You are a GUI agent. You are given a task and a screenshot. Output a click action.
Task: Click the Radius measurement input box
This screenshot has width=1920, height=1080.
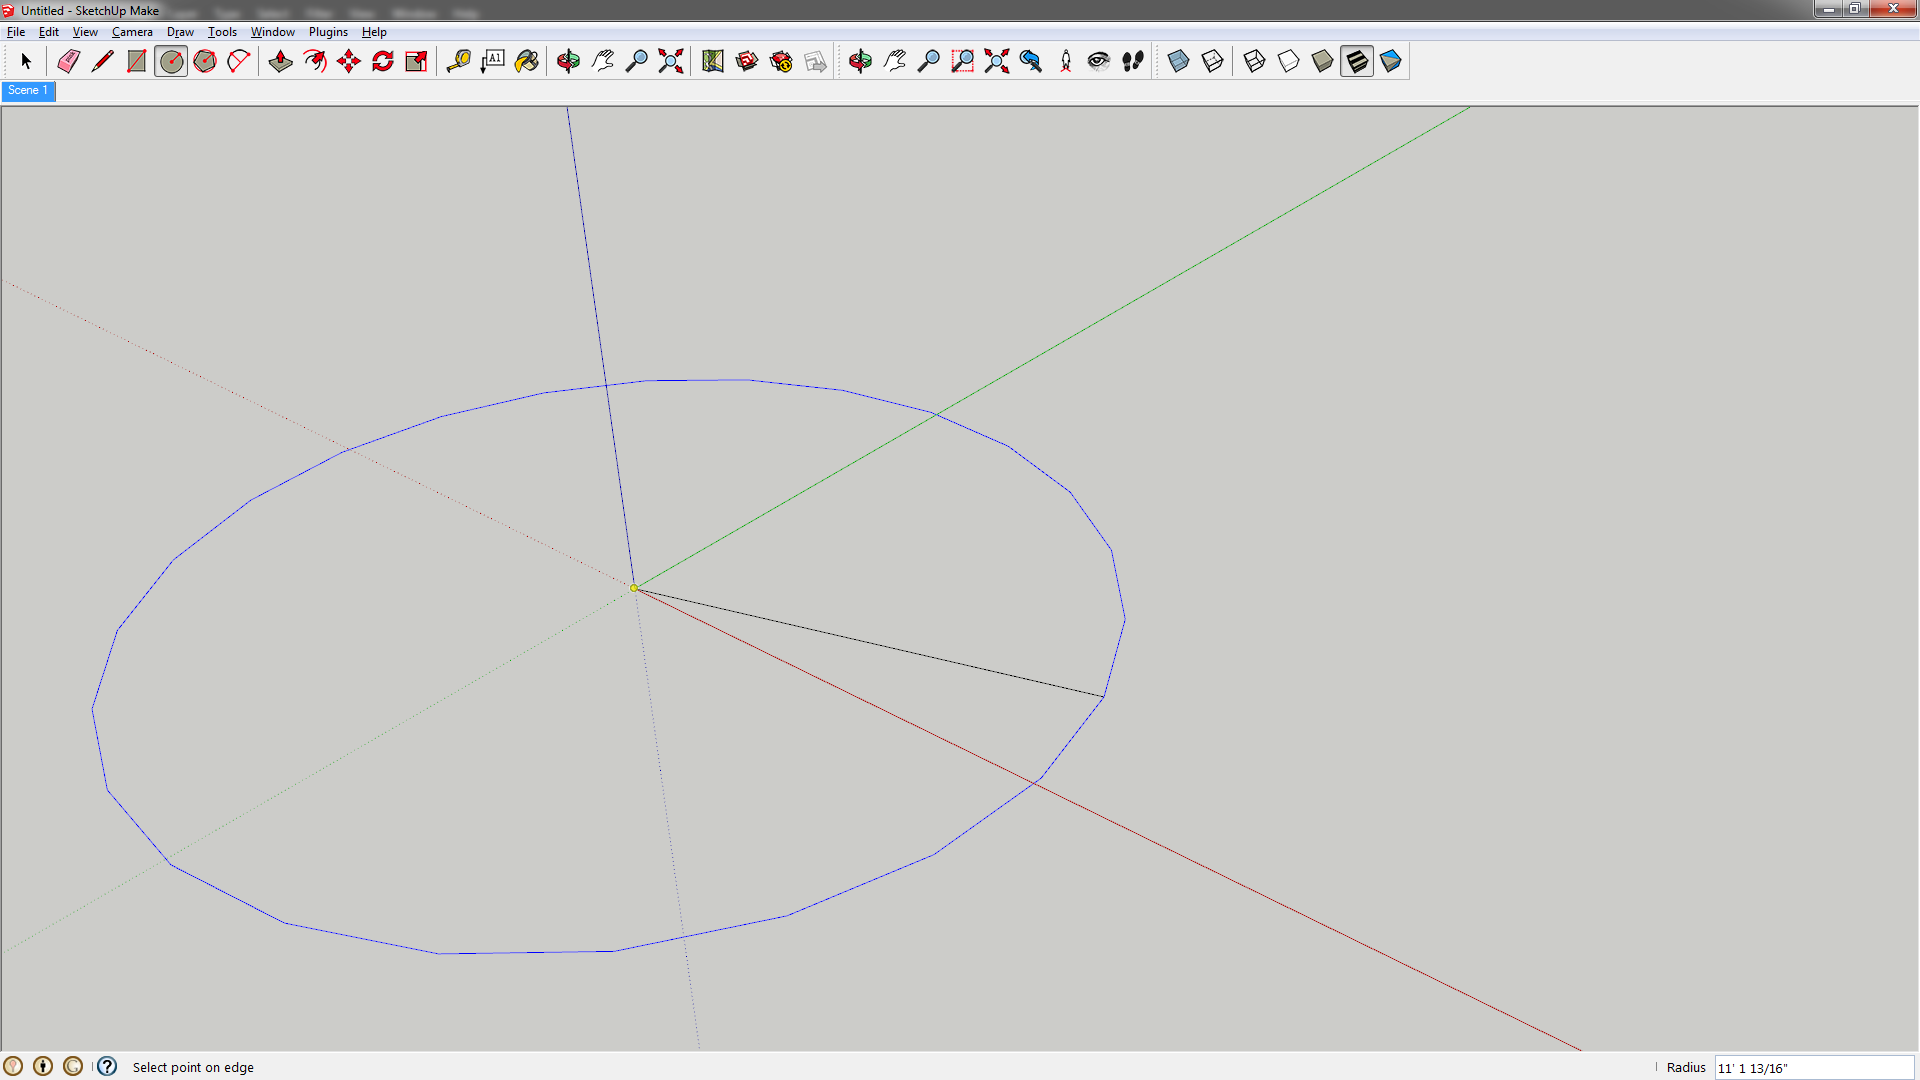[x=1813, y=1068]
